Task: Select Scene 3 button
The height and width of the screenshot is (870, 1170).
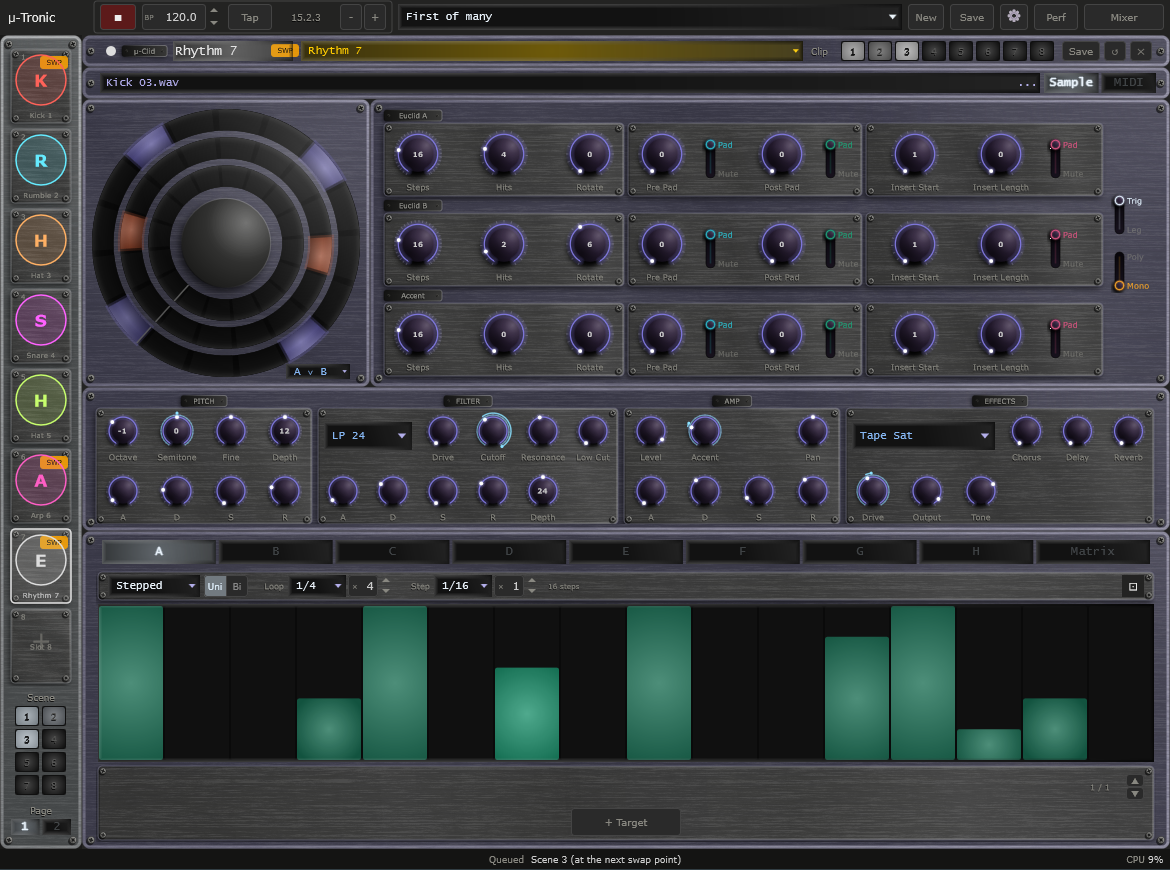Action: pyautogui.click(x=27, y=739)
